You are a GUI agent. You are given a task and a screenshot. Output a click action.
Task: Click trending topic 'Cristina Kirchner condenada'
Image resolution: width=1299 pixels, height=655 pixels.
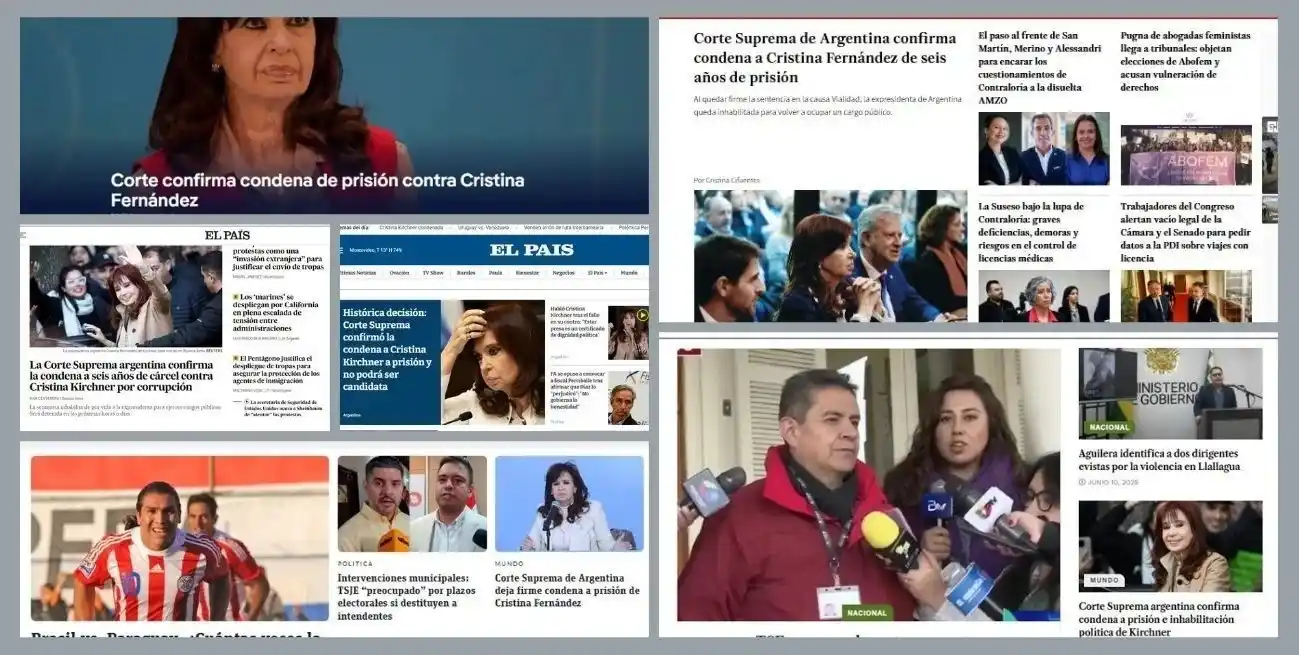(x=410, y=226)
